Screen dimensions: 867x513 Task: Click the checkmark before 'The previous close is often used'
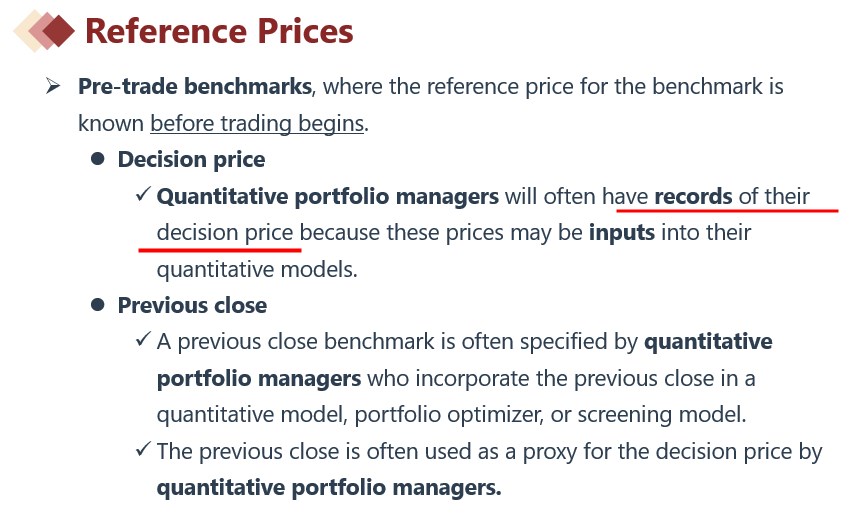(143, 451)
